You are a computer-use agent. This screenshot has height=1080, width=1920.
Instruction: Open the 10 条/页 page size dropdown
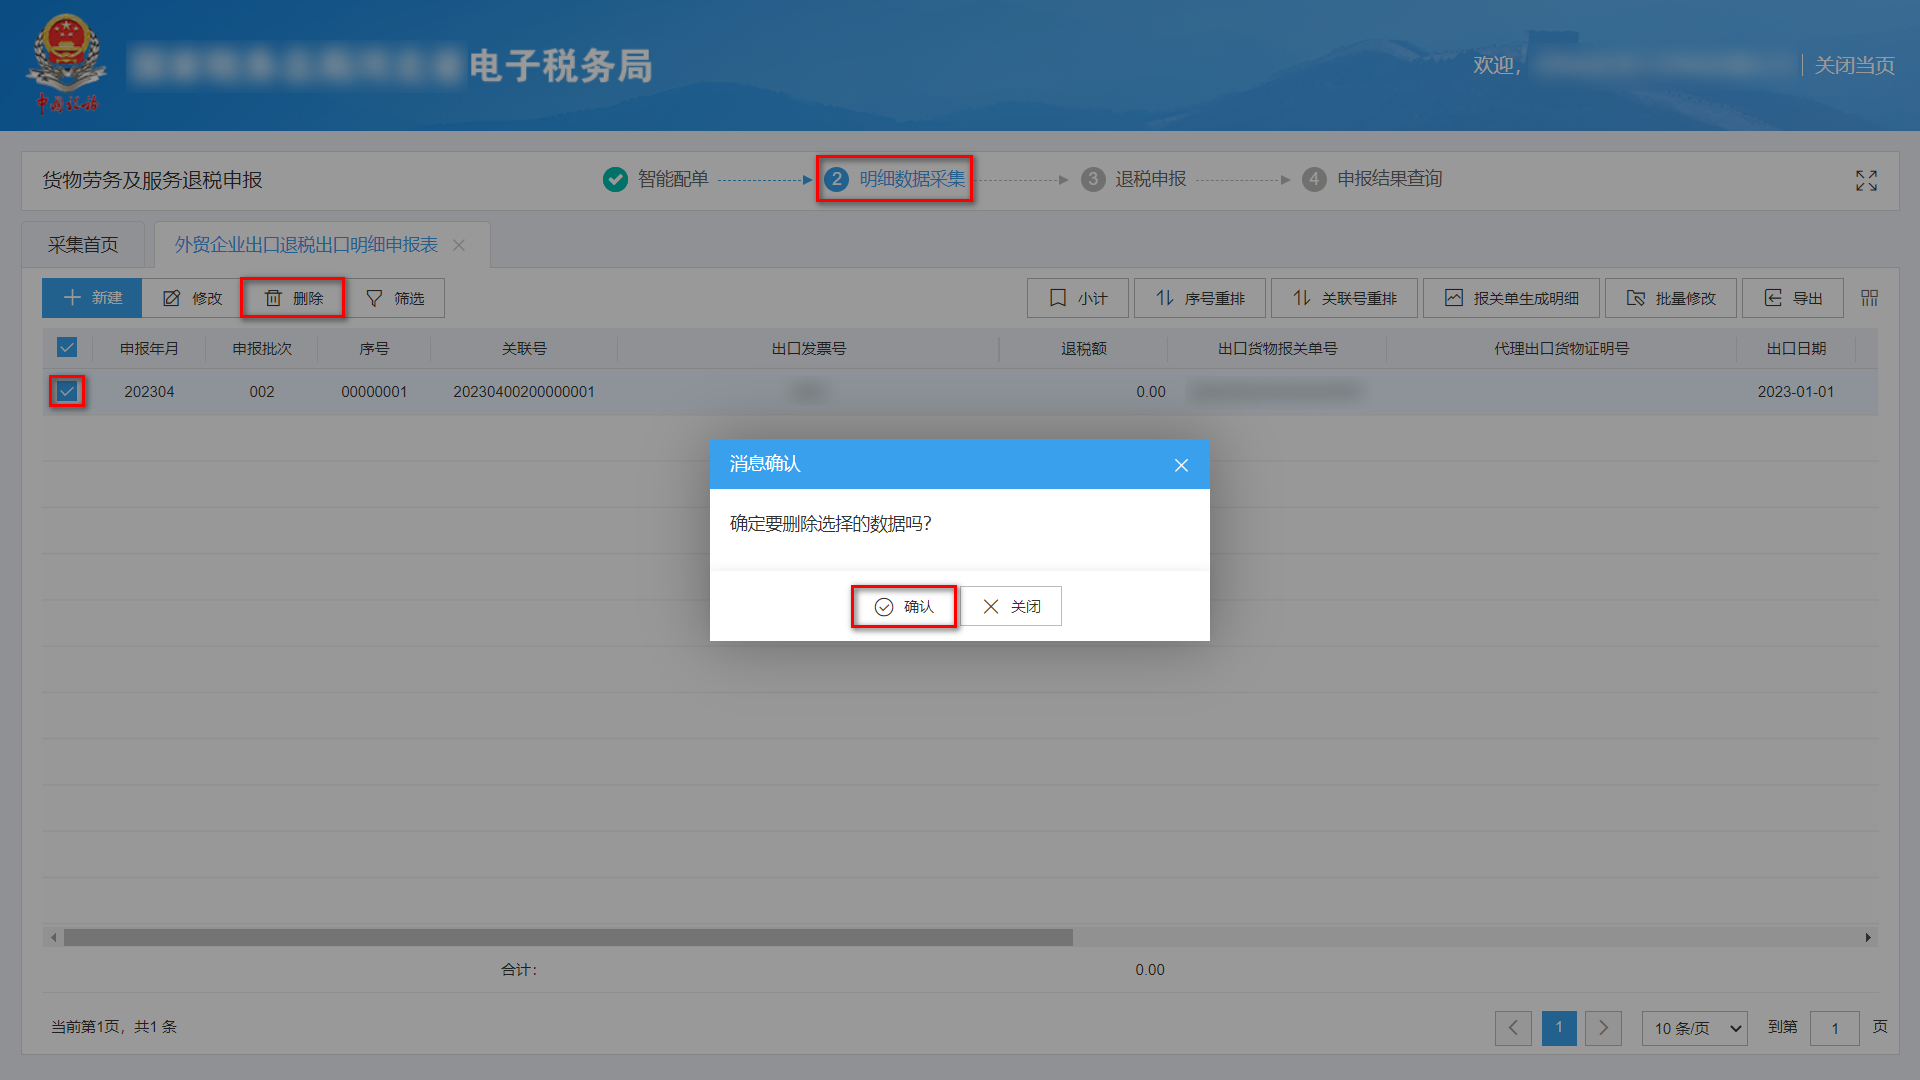1694,1027
